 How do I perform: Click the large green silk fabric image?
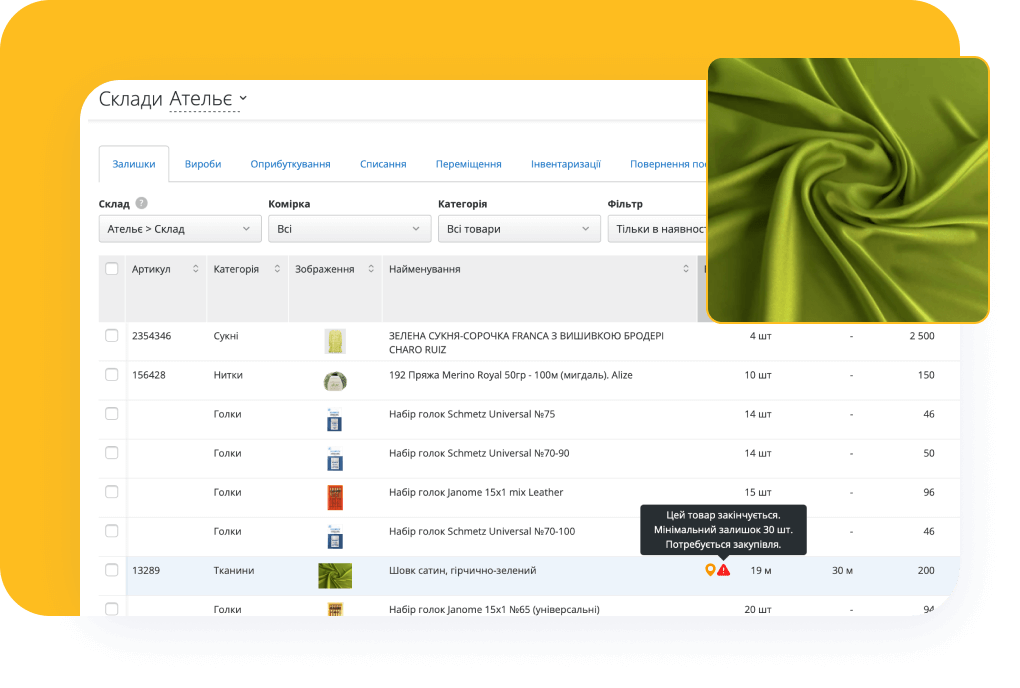coord(848,190)
